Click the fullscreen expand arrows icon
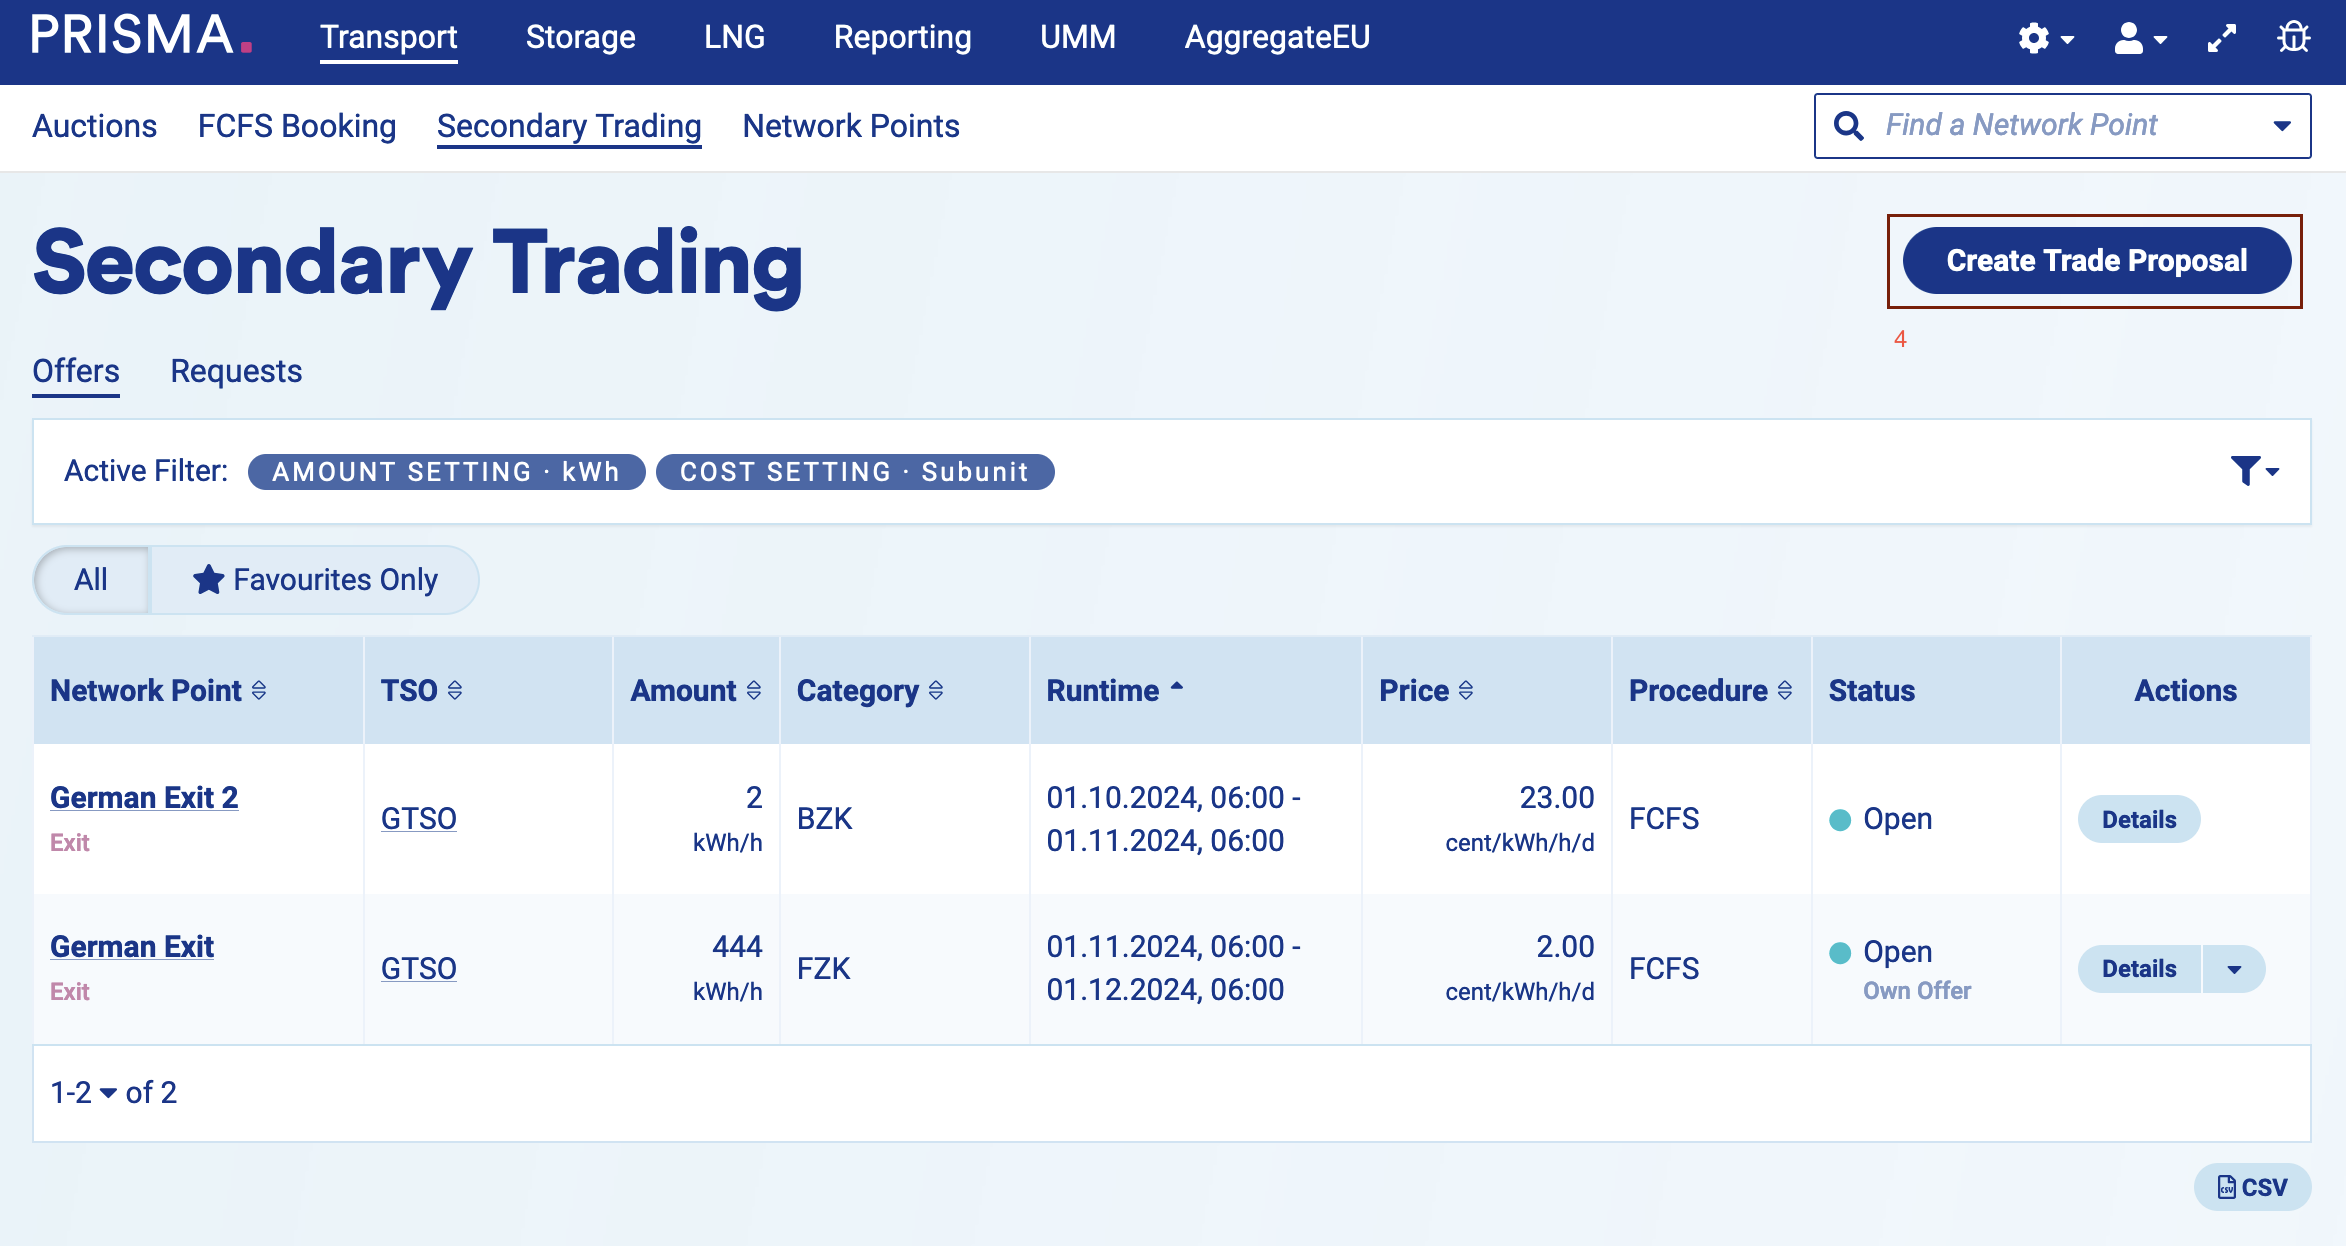This screenshot has width=2346, height=1246. [x=2222, y=39]
